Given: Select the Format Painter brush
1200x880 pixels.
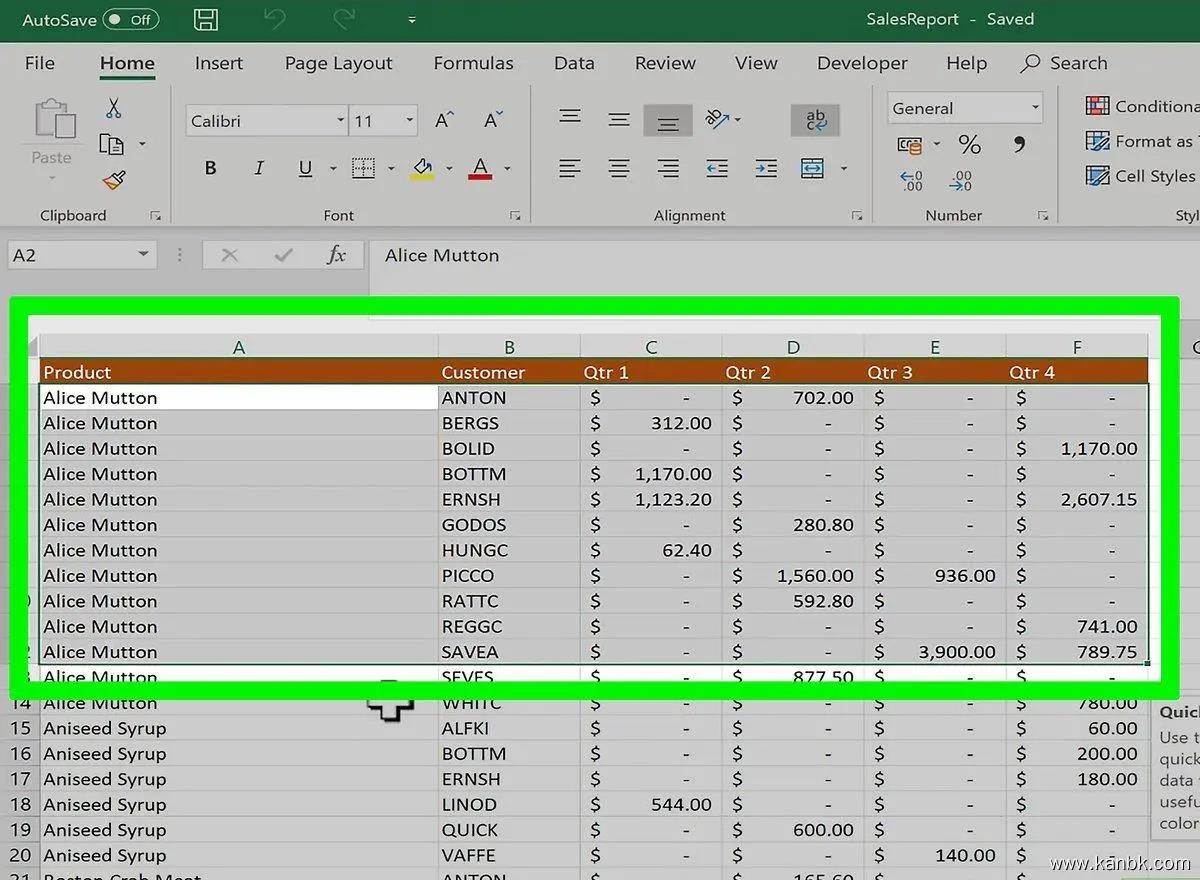Looking at the screenshot, I should 113,181.
